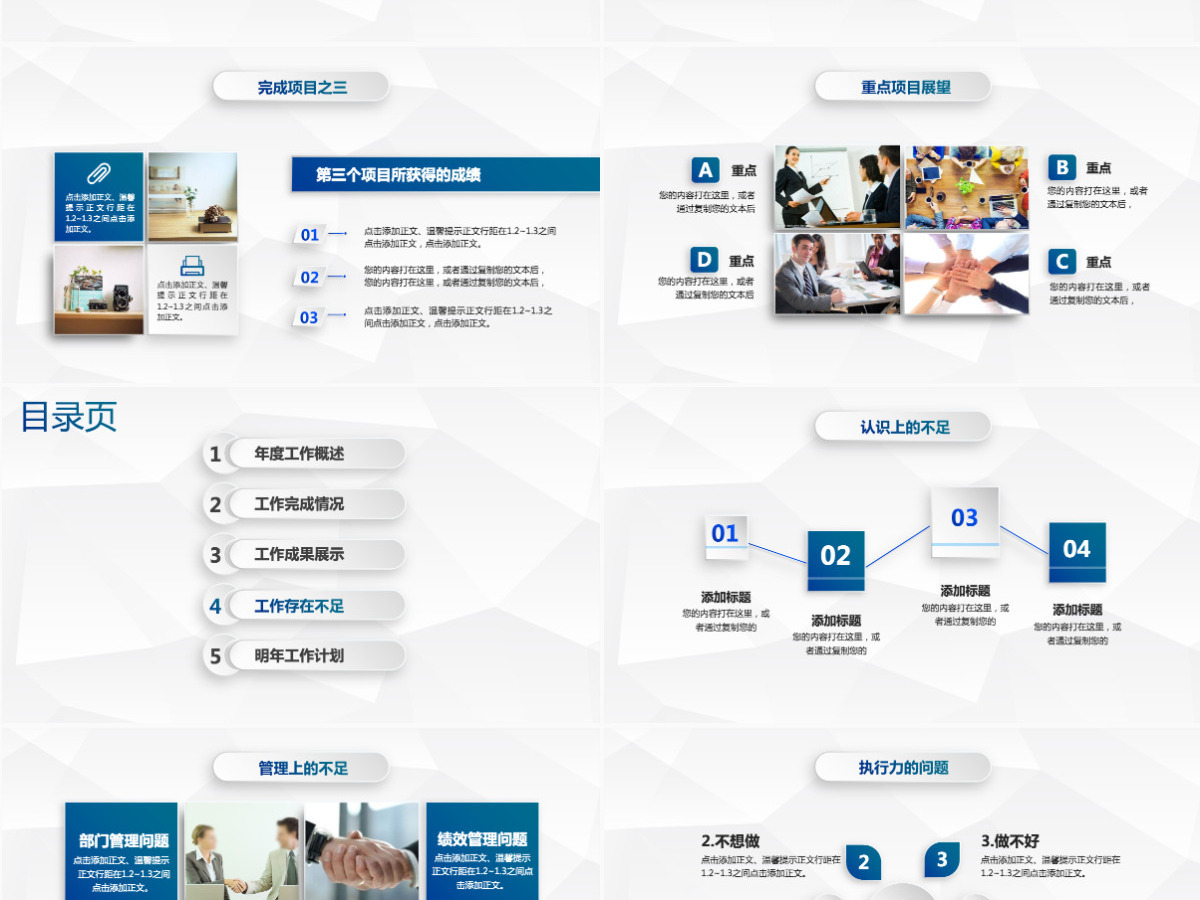Click number 2 badge near 不想做

pyautogui.click(x=864, y=863)
